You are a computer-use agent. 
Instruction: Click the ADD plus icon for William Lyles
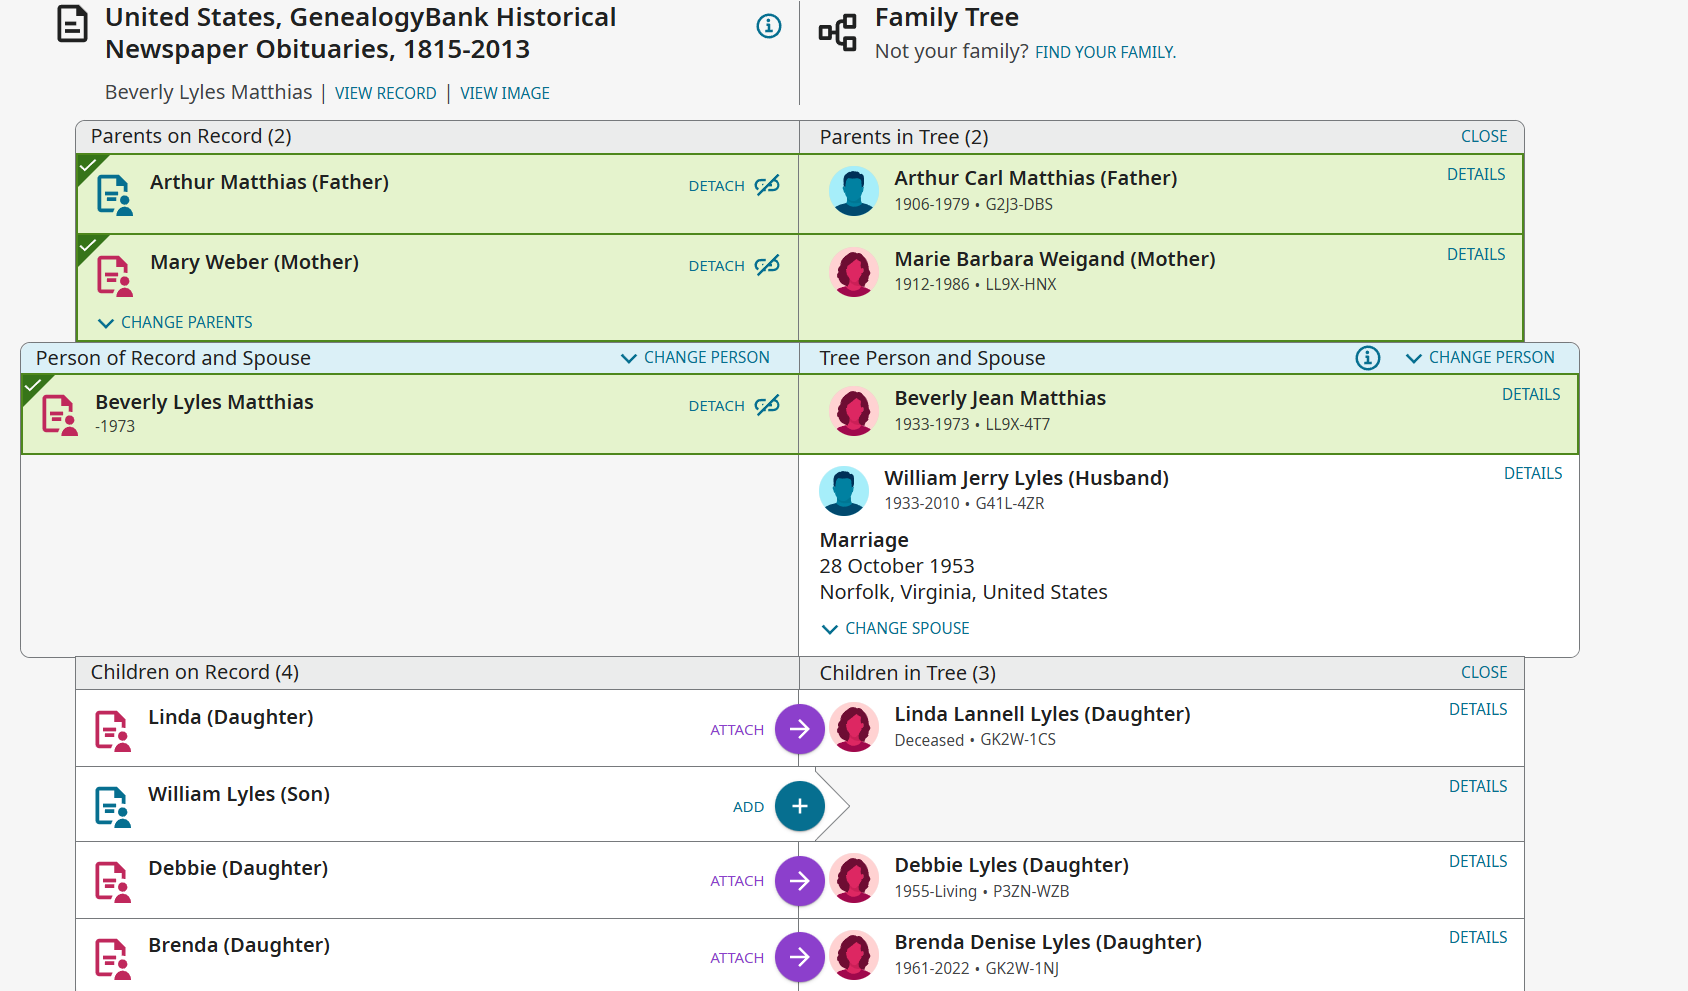[x=799, y=806]
